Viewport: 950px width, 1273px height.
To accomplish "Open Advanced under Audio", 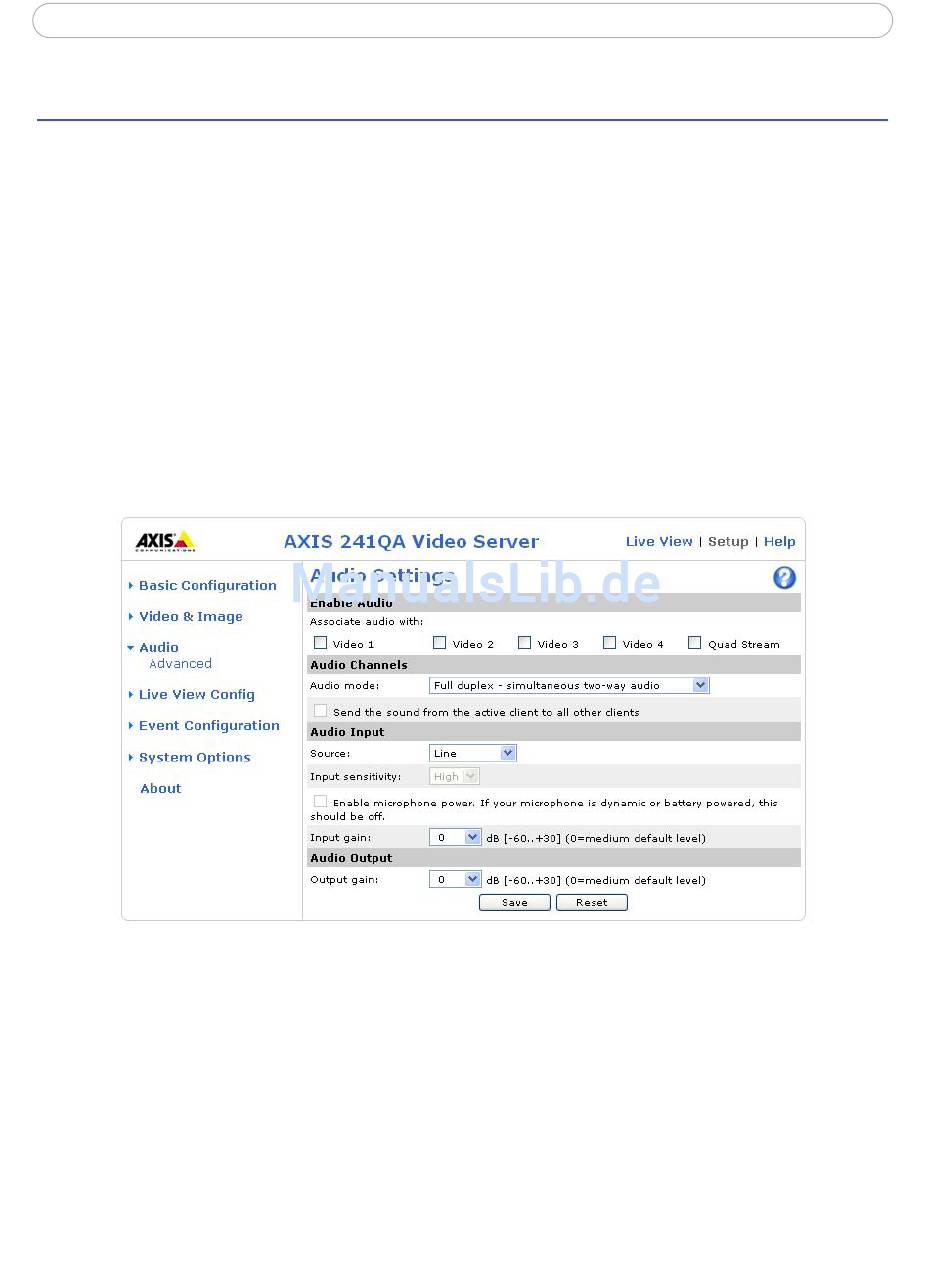I will tap(181, 664).
